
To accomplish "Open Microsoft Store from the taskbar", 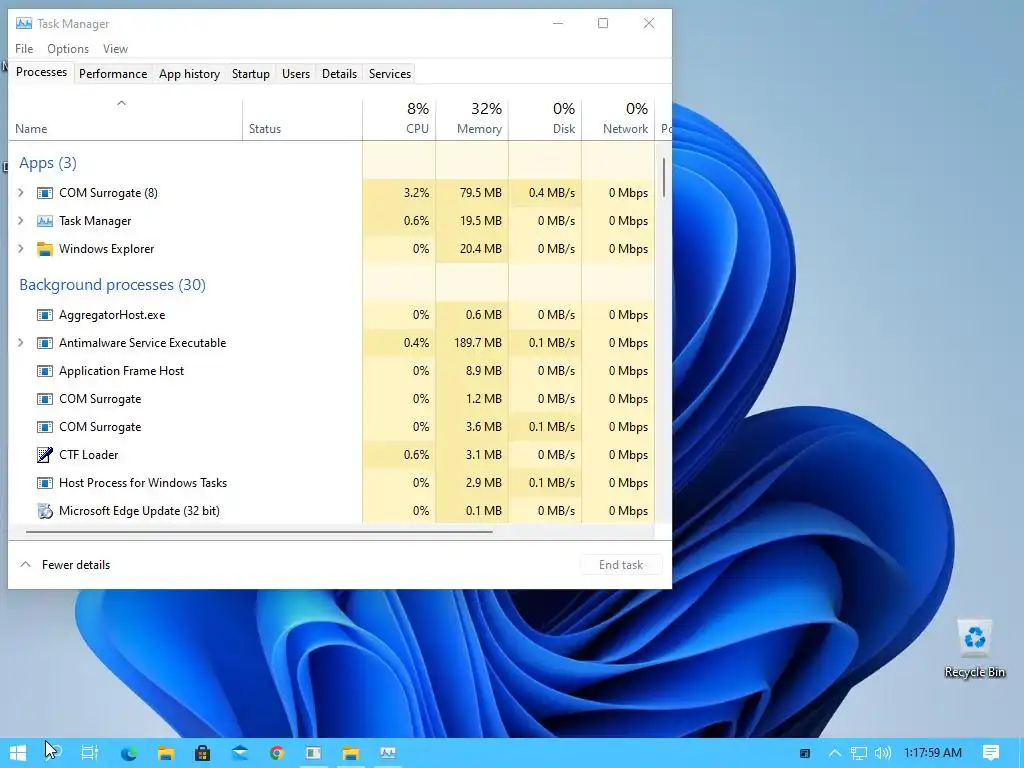I will (202, 753).
